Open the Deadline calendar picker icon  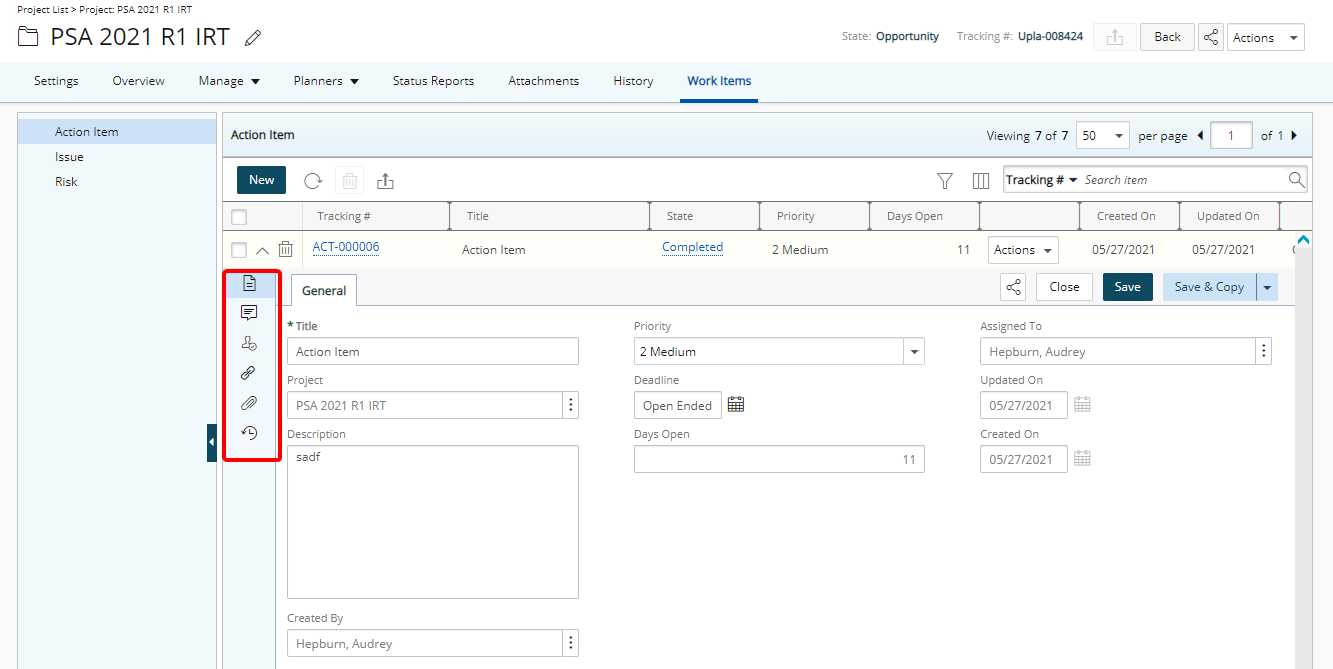[x=736, y=405]
